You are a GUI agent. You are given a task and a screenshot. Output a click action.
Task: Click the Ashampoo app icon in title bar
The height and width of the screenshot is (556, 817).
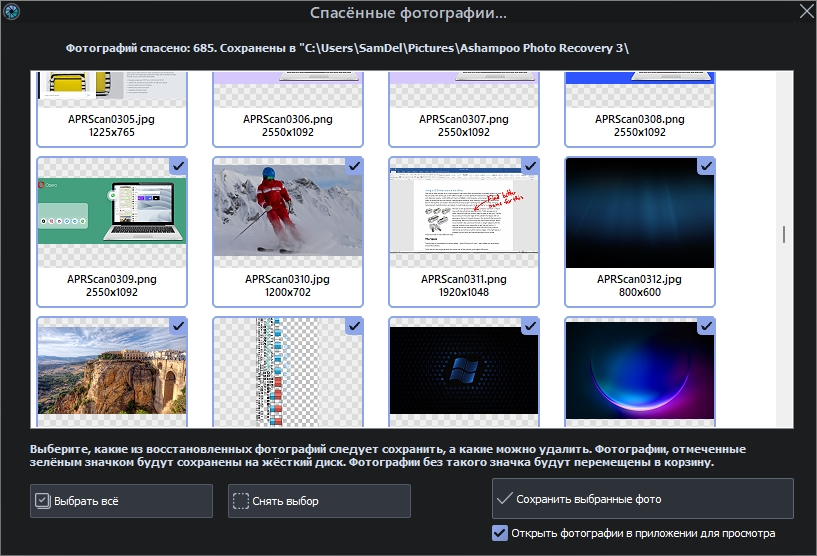pyautogui.click(x=12, y=12)
